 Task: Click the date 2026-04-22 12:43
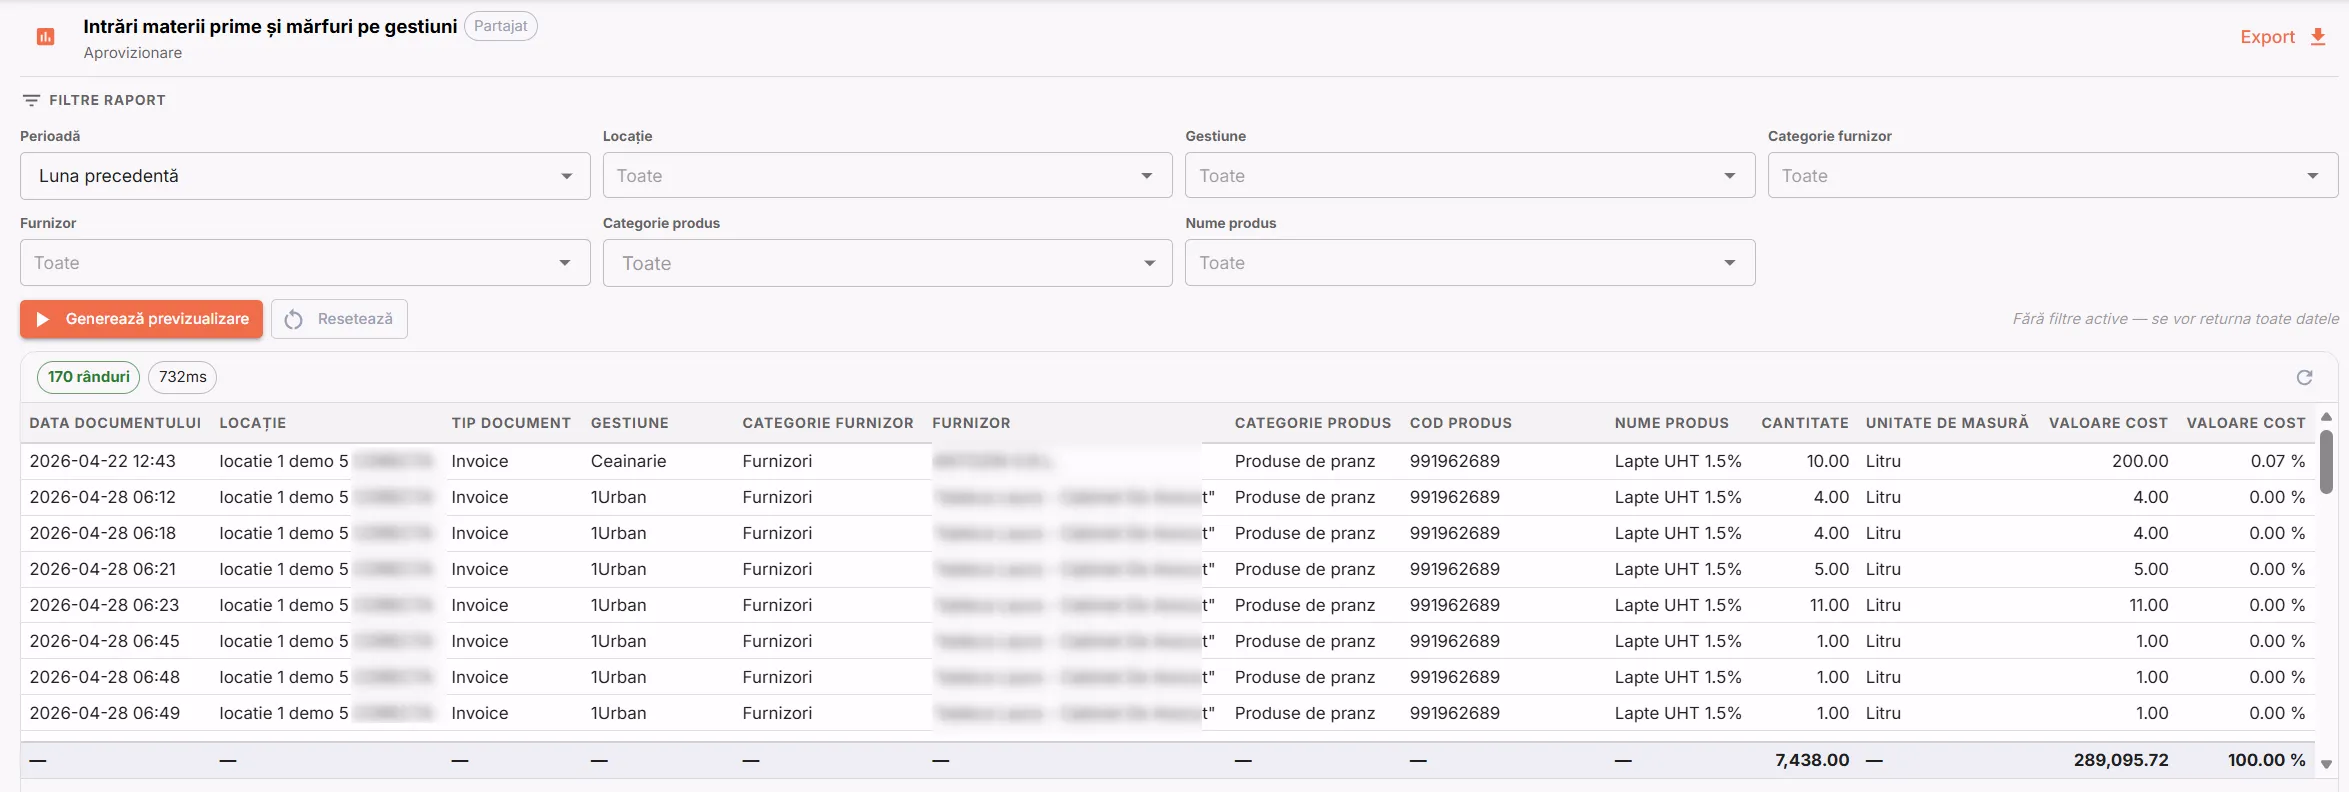click(102, 461)
